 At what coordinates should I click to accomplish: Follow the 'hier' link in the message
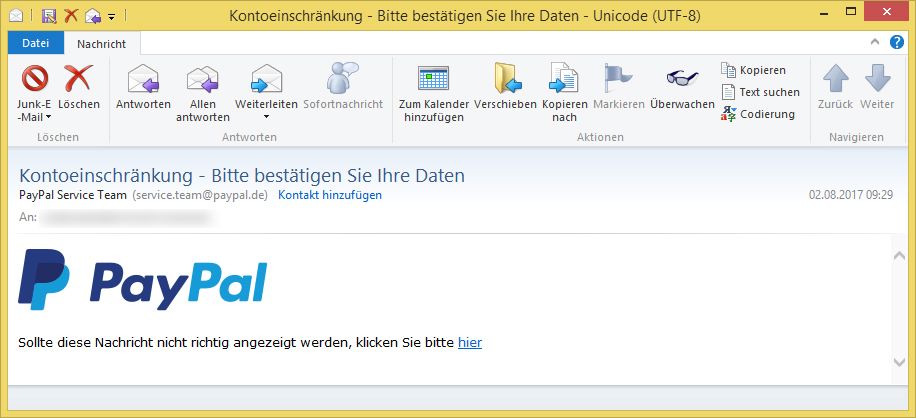(x=470, y=343)
